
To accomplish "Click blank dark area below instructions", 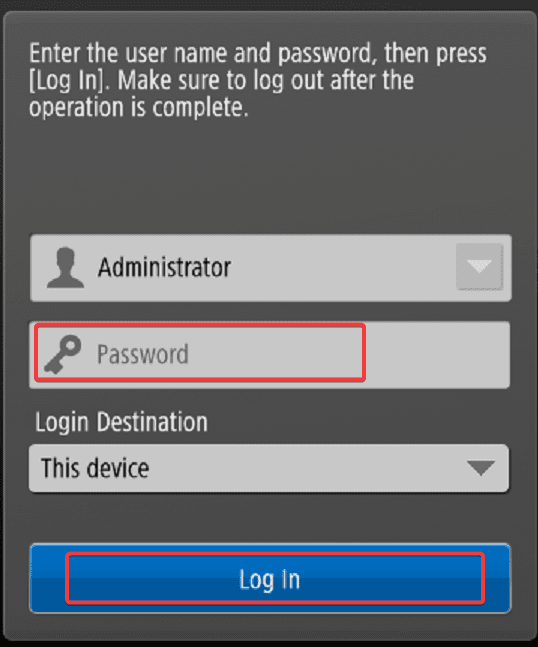I will click(x=268, y=177).
